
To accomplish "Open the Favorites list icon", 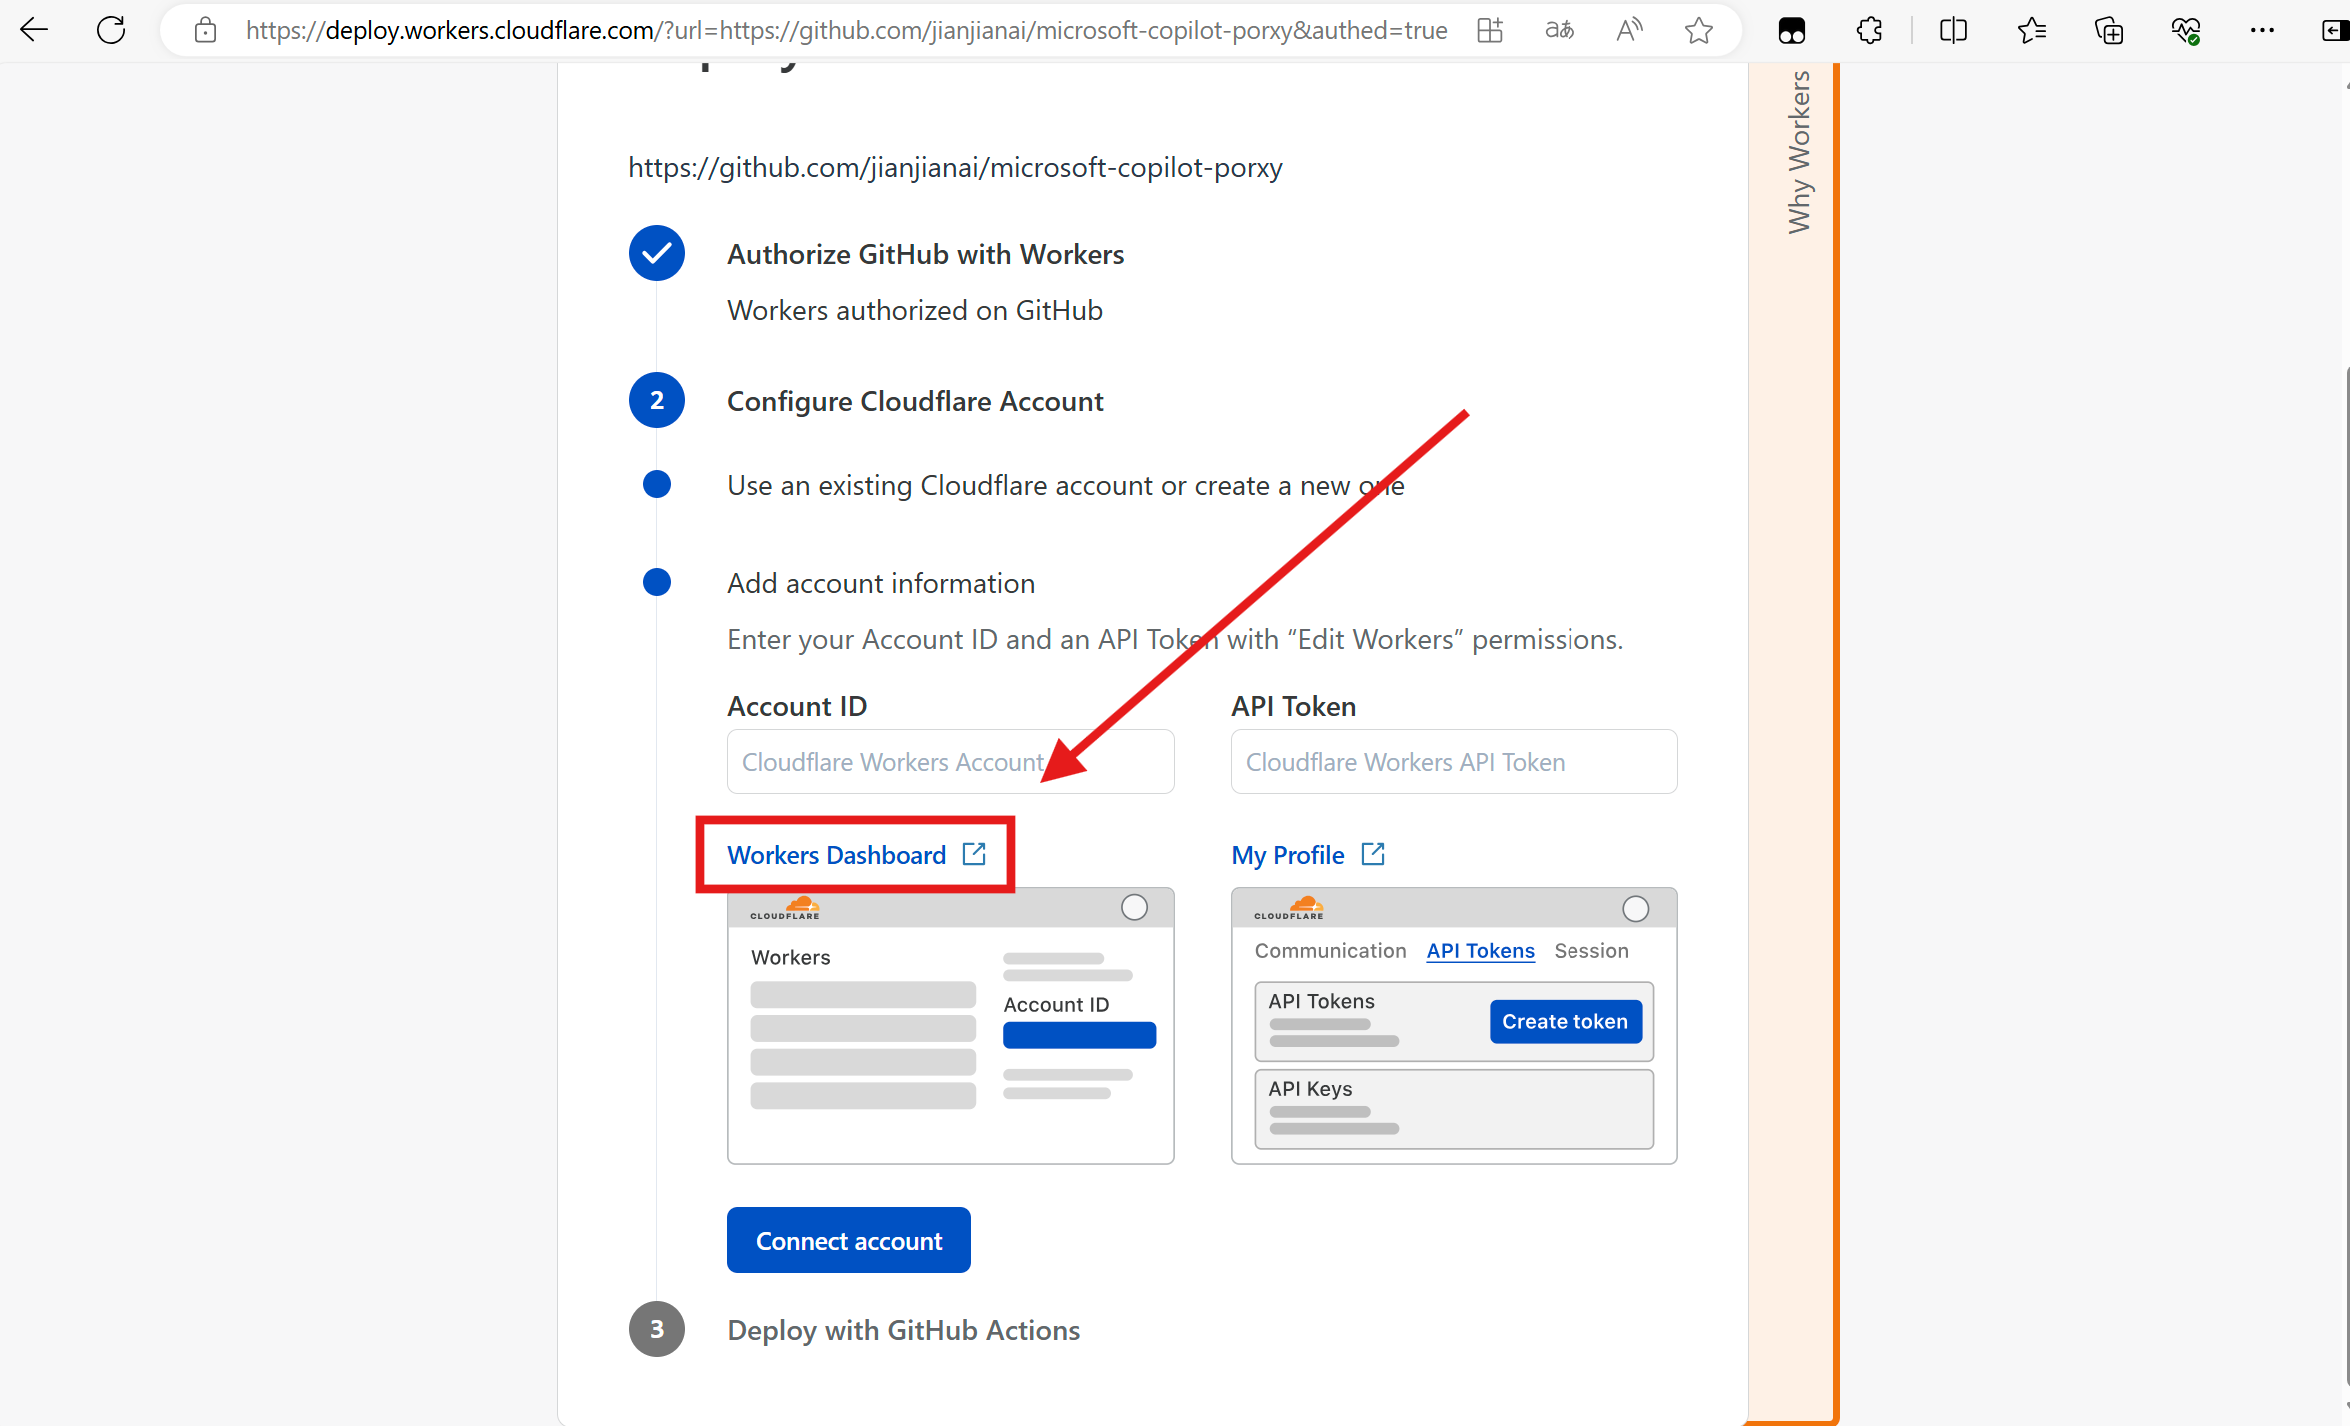I will [x=2031, y=31].
